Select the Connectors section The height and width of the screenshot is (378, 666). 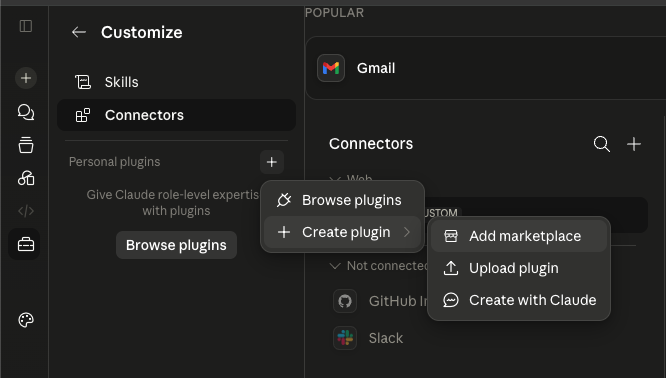[x=176, y=115]
